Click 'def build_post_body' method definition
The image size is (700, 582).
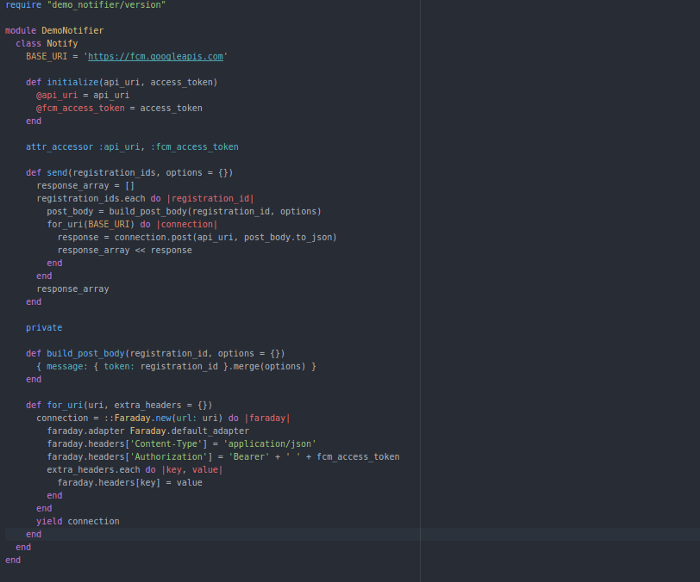click(155, 353)
